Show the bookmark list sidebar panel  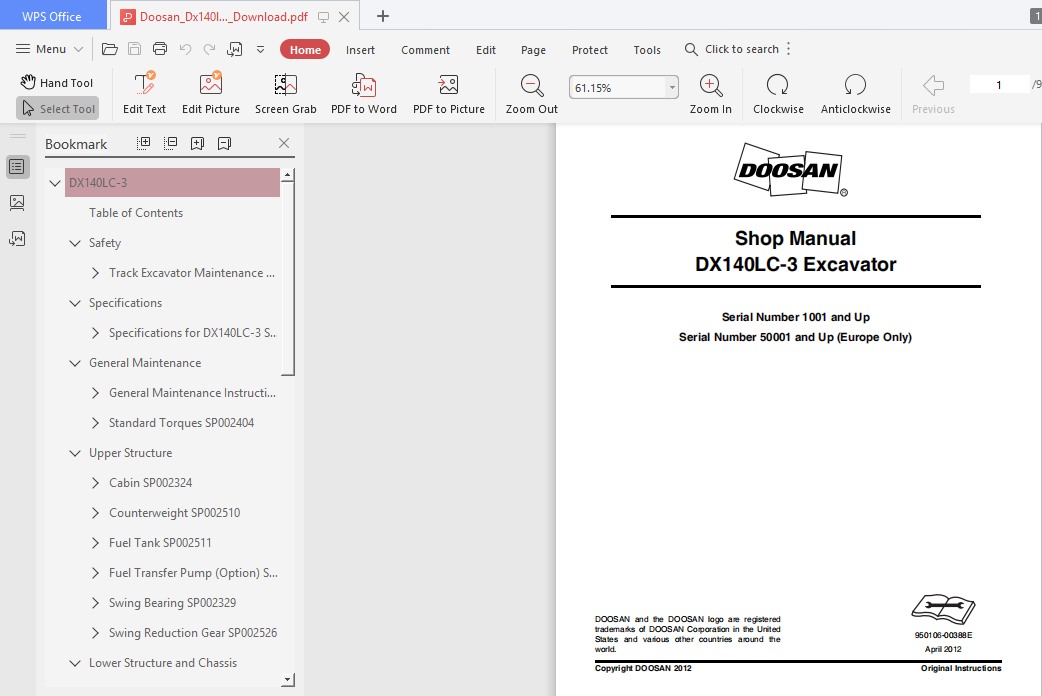[17, 166]
